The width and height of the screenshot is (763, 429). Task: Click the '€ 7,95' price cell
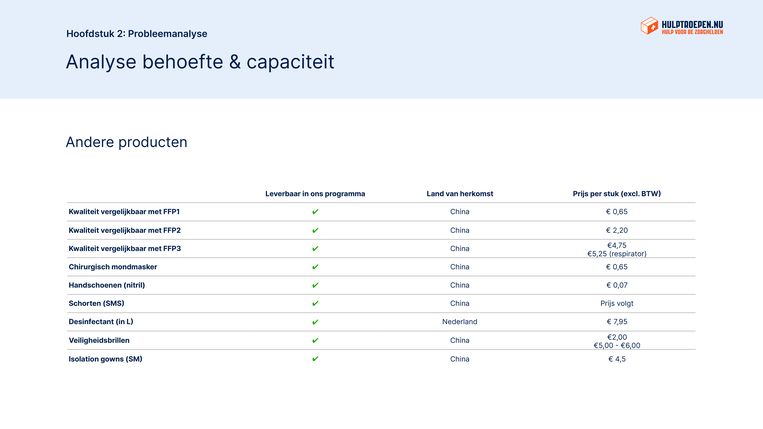point(617,322)
